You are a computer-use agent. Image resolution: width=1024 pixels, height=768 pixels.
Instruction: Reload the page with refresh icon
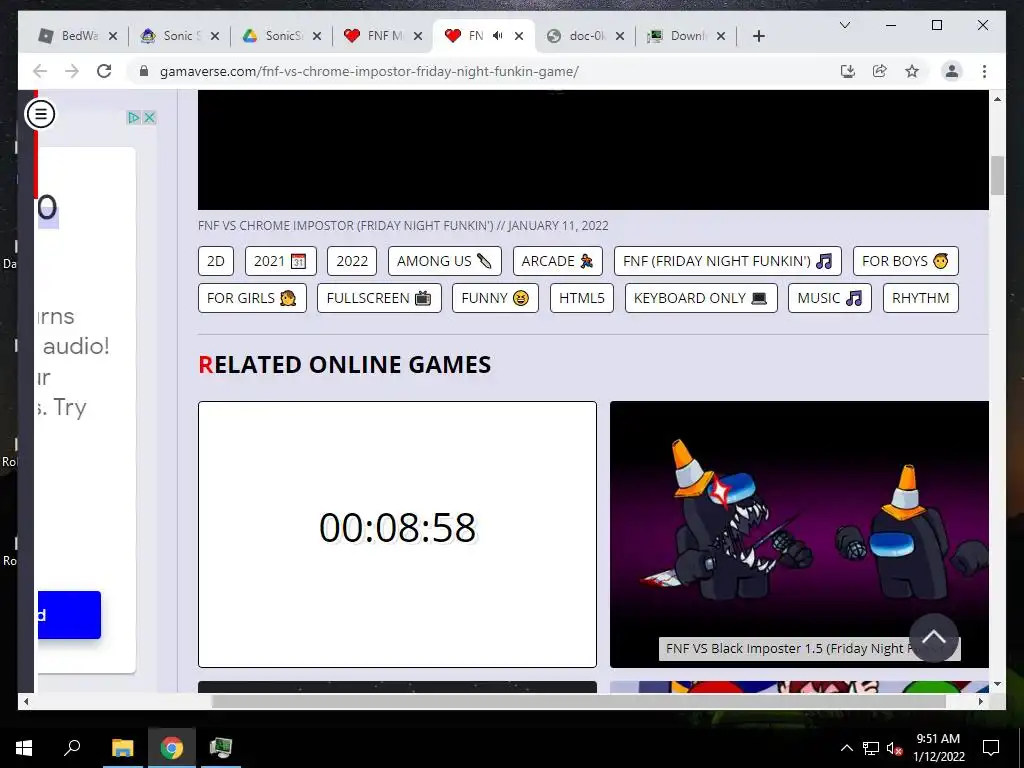pyautogui.click(x=104, y=71)
